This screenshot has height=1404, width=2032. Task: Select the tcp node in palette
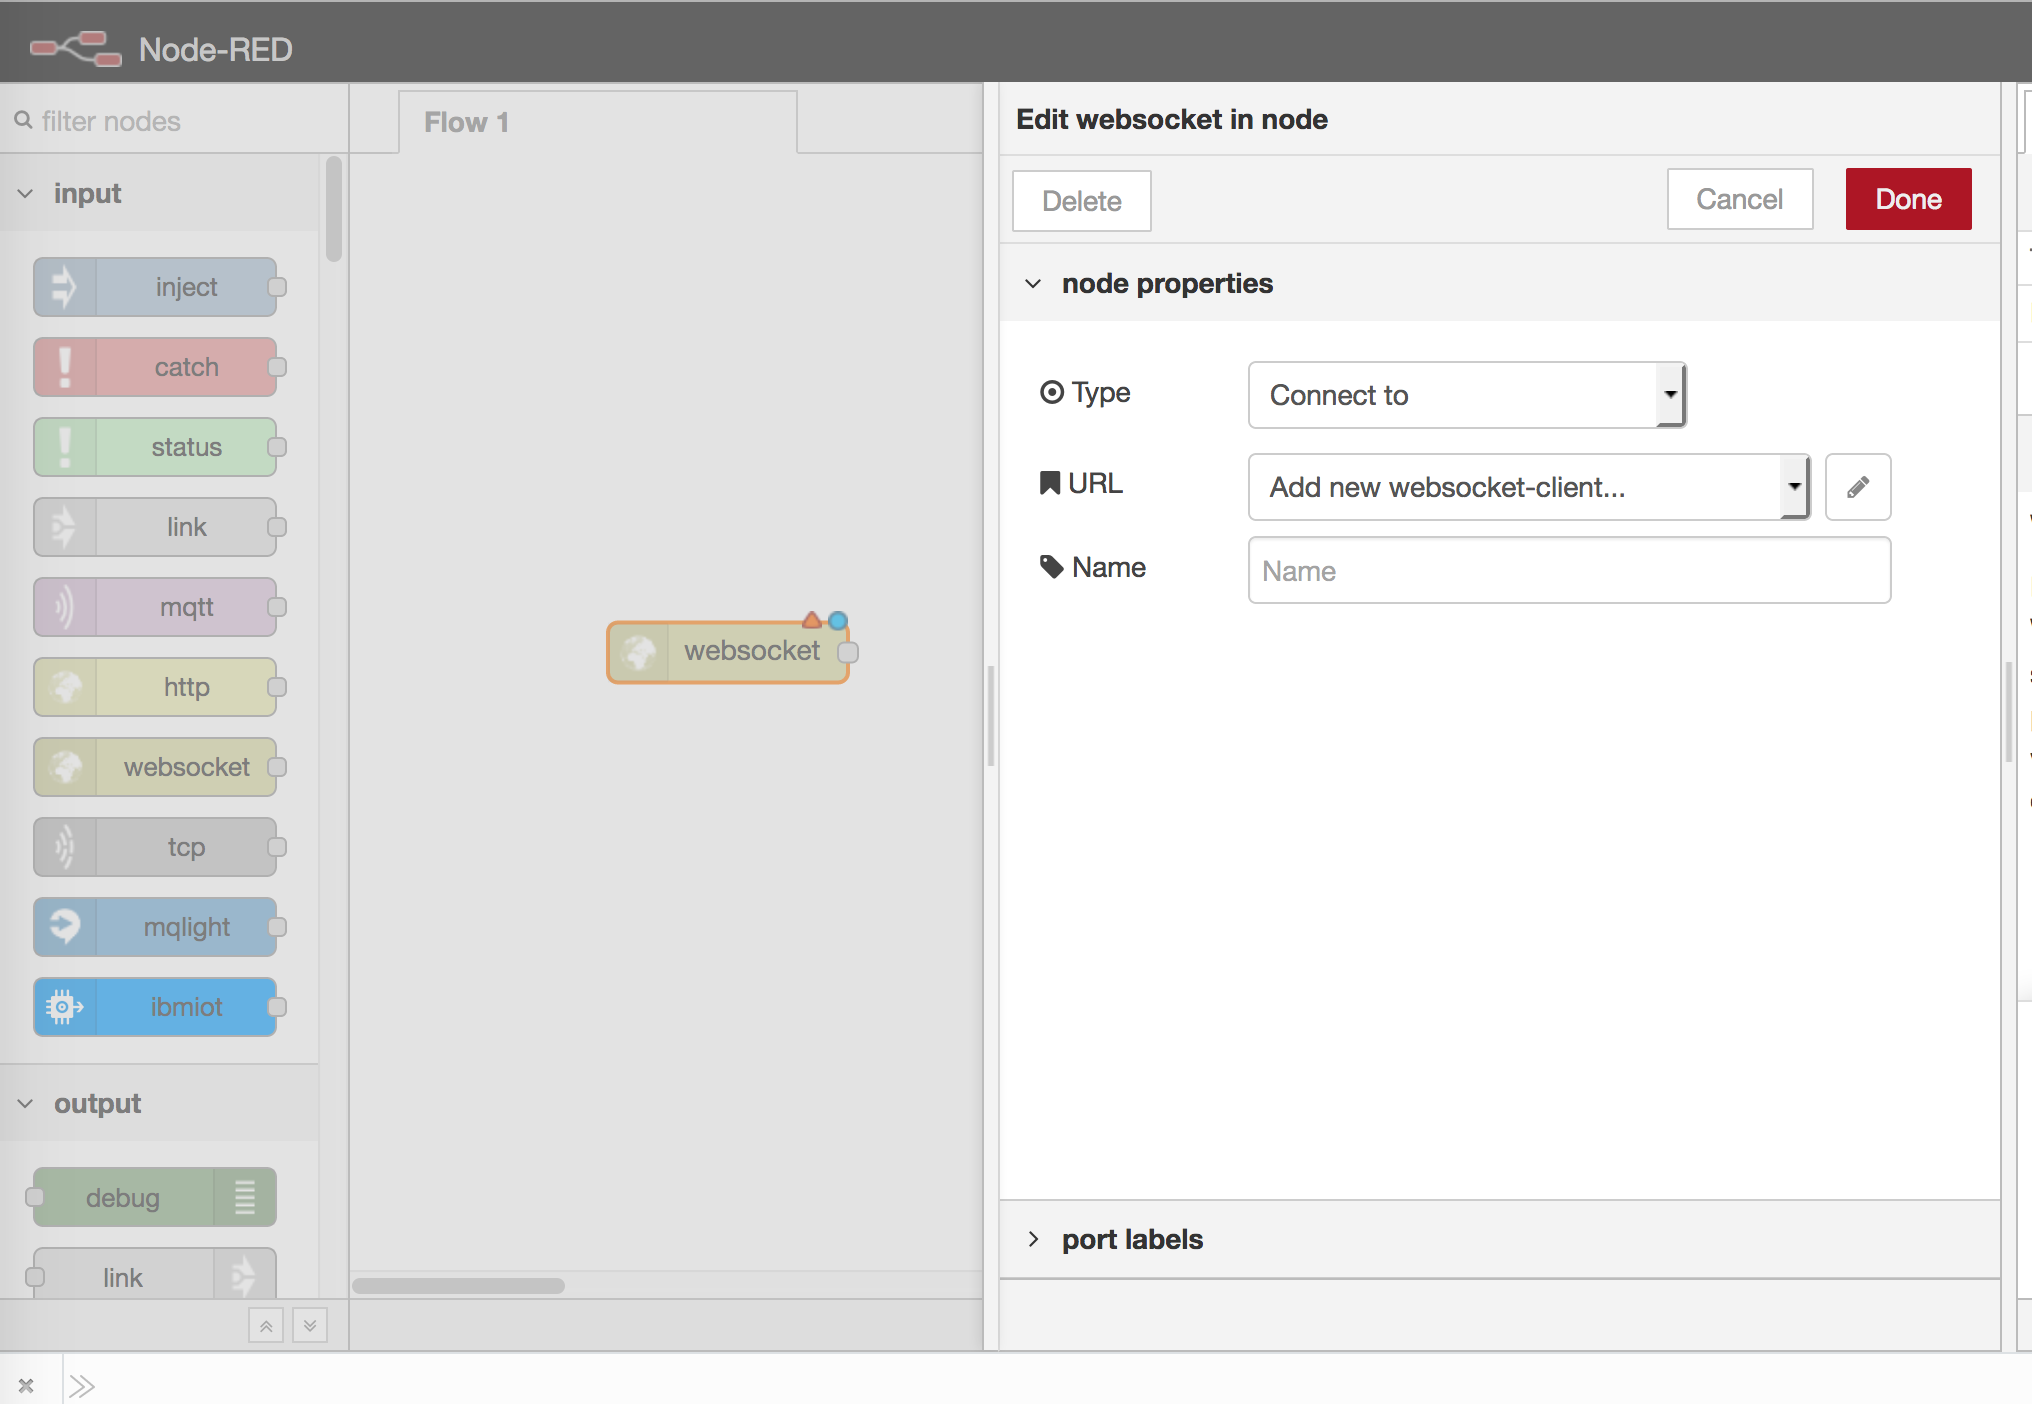155,847
